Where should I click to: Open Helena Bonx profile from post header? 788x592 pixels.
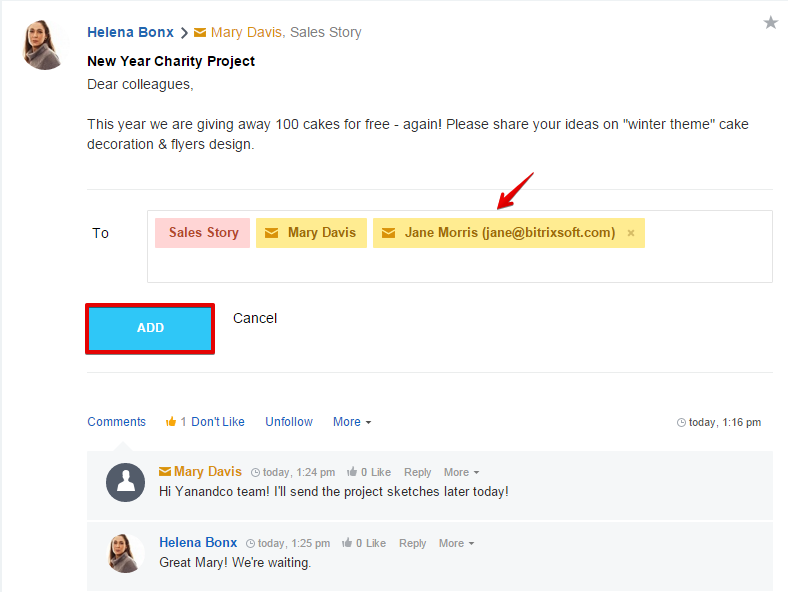click(130, 32)
